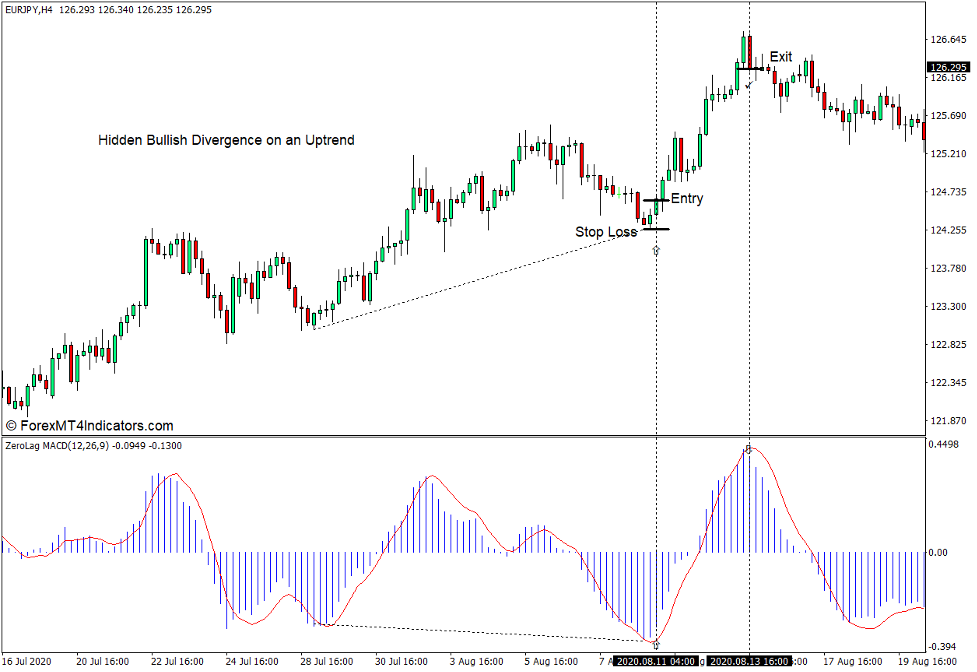Select the Entry horizontal price marker

pos(656,200)
